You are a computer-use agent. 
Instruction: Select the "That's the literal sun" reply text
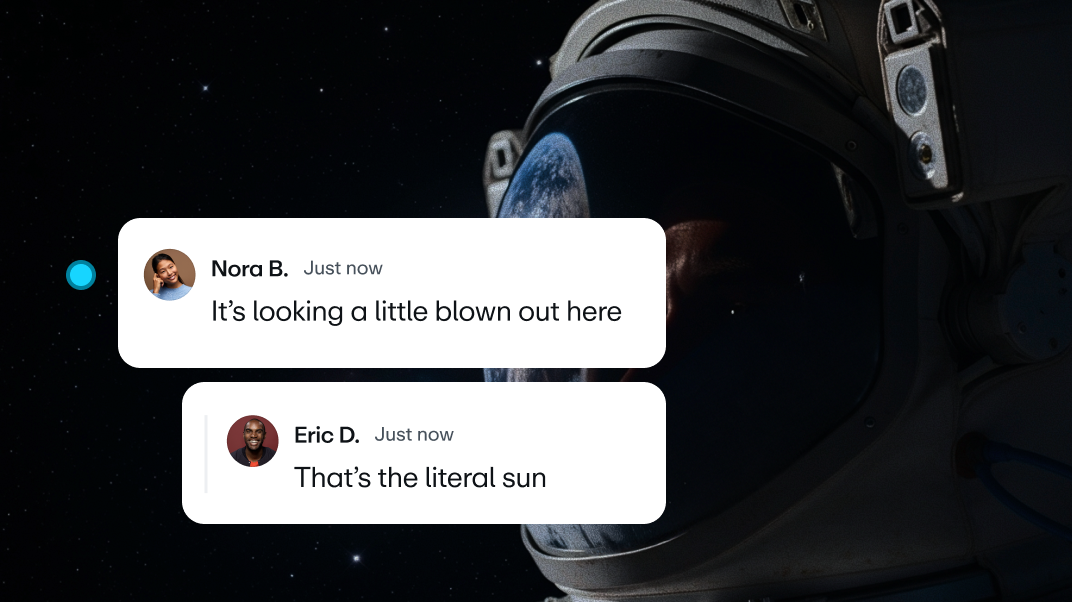(x=420, y=478)
